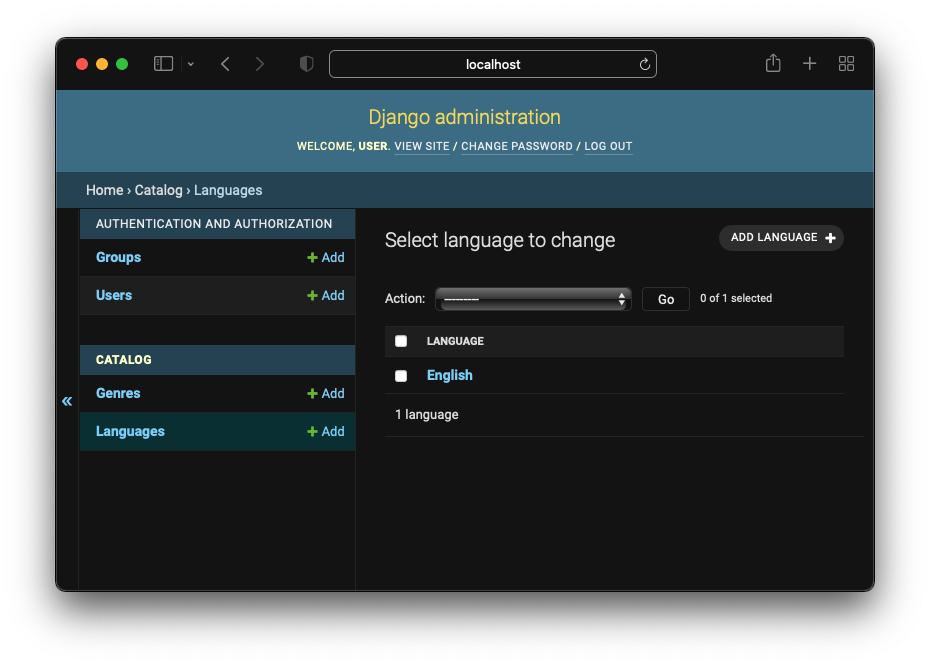
Task: Click the Go button
Action: coord(665,299)
